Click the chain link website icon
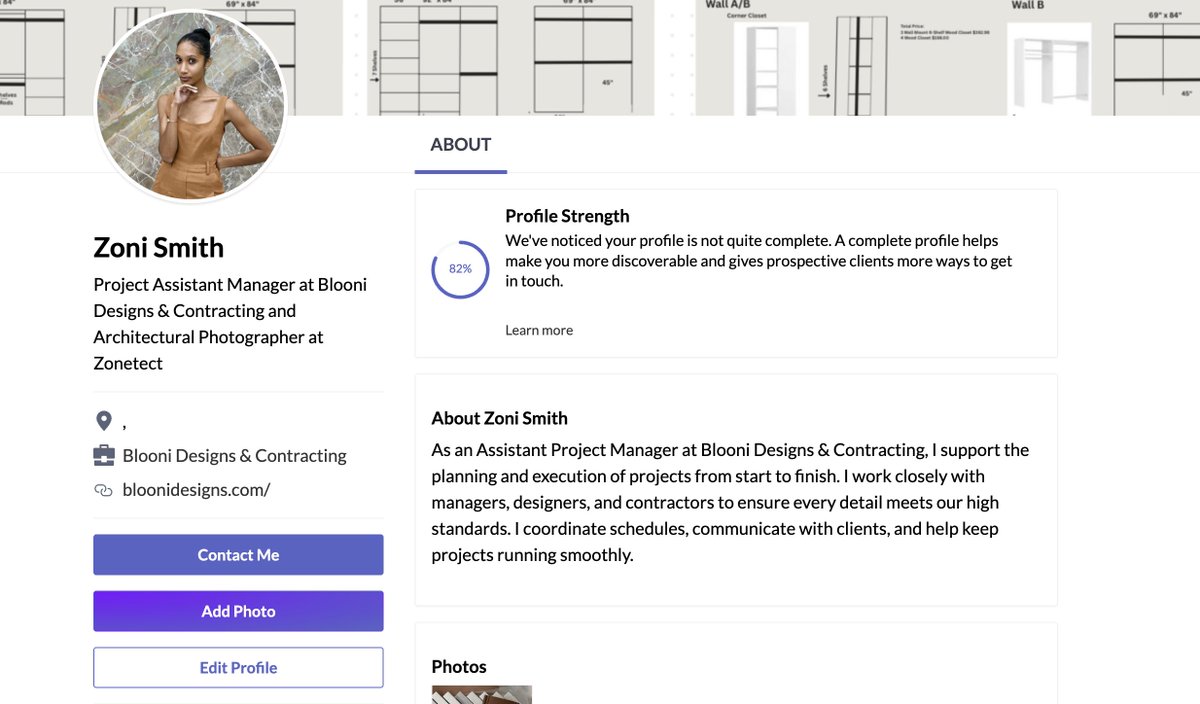 [x=102, y=490]
